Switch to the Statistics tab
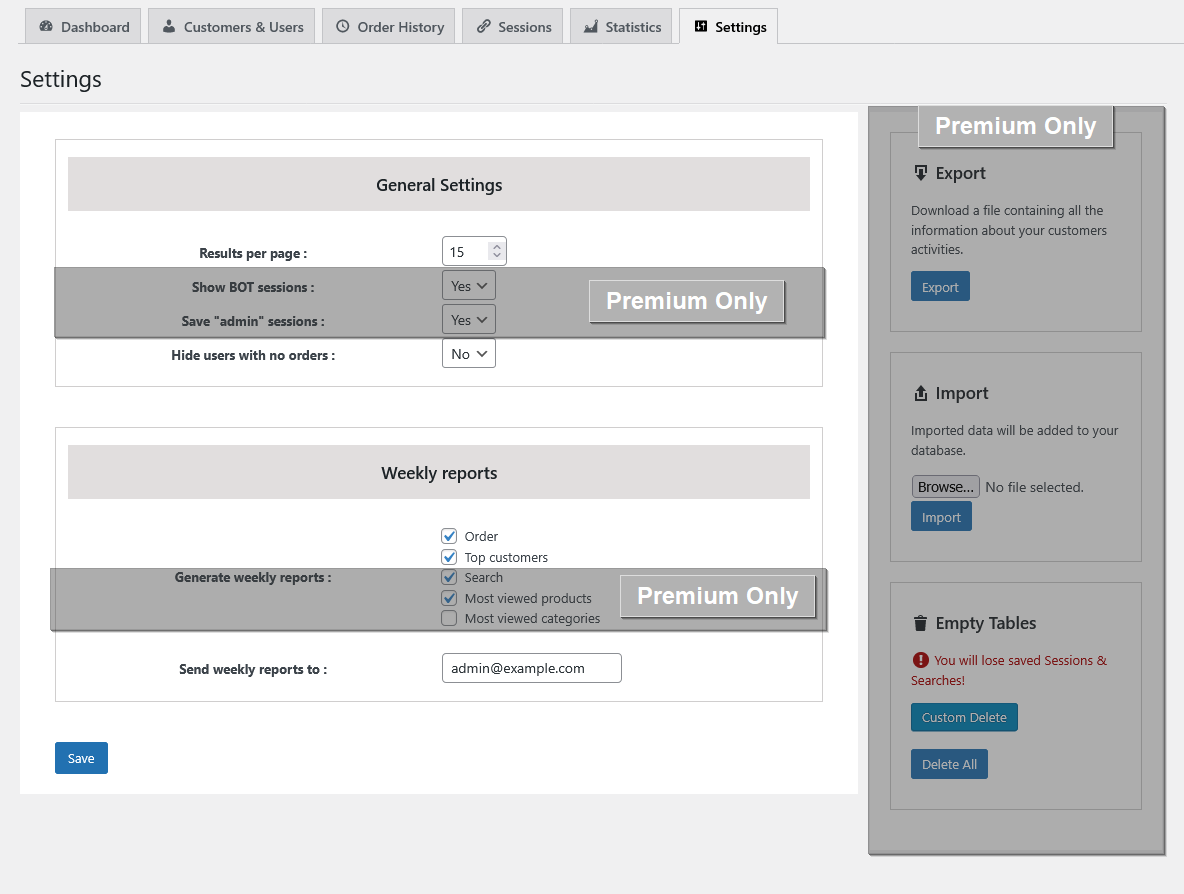The height and width of the screenshot is (894, 1184). [x=621, y=27]
